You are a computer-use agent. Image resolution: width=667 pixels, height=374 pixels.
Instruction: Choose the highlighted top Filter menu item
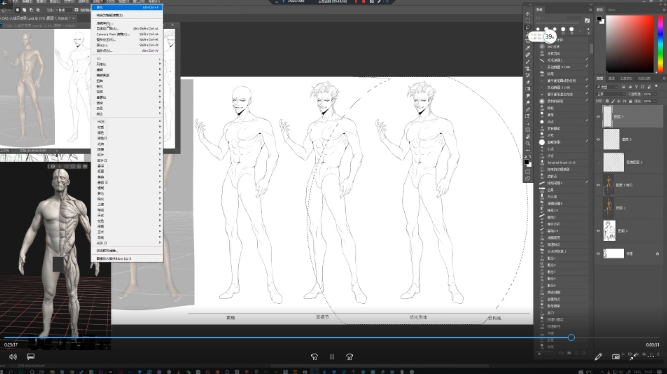tap(127, 7)
